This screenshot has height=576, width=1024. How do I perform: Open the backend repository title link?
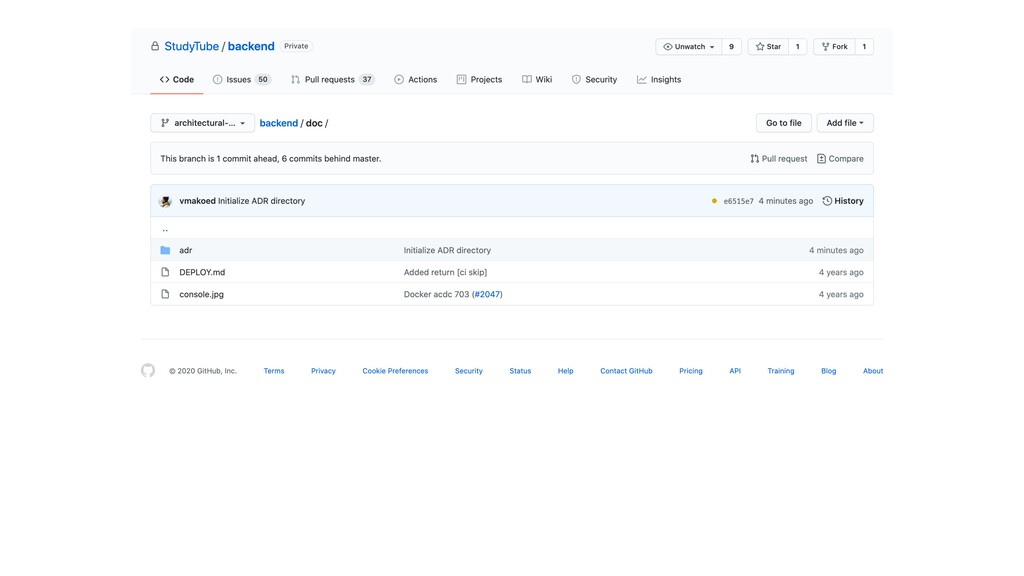coord(251,46)
